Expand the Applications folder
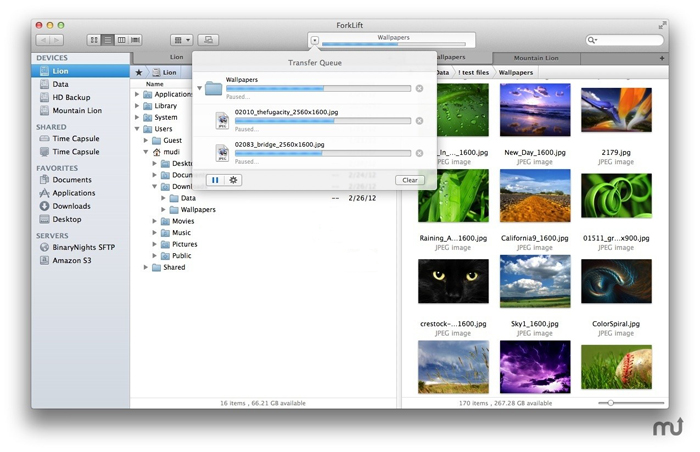 click(137, 94)
